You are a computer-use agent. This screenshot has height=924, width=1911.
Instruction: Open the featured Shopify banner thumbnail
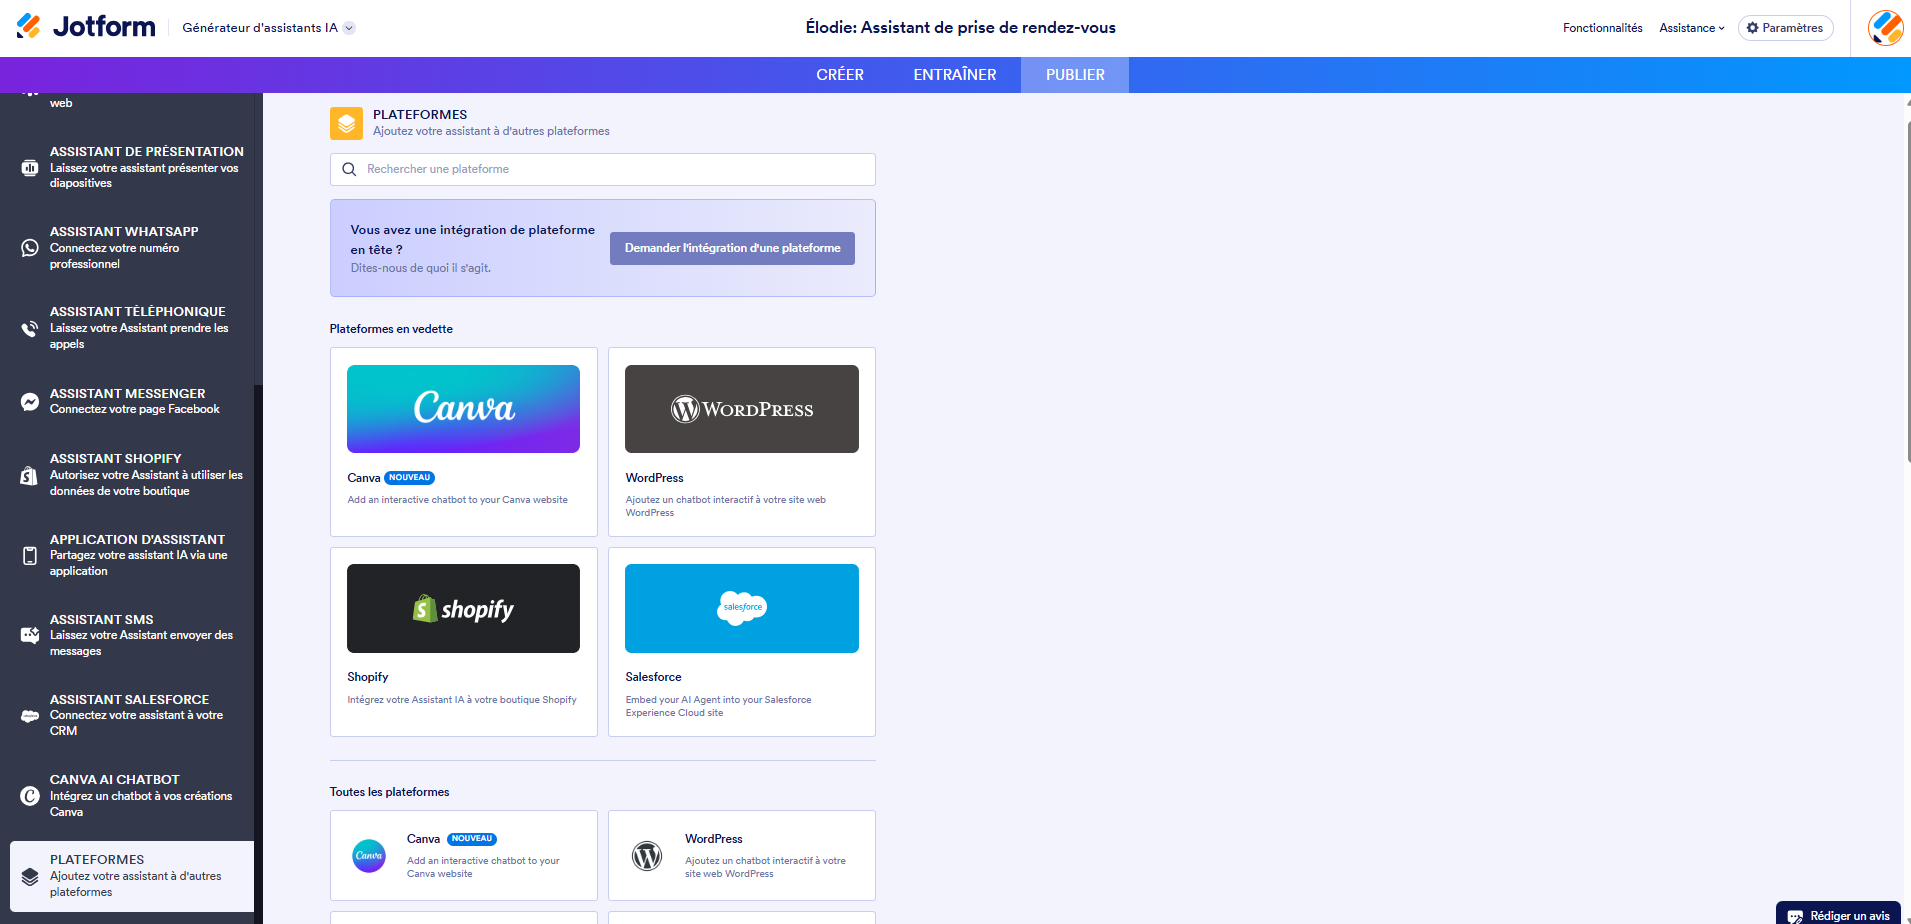tap(463, 608)
